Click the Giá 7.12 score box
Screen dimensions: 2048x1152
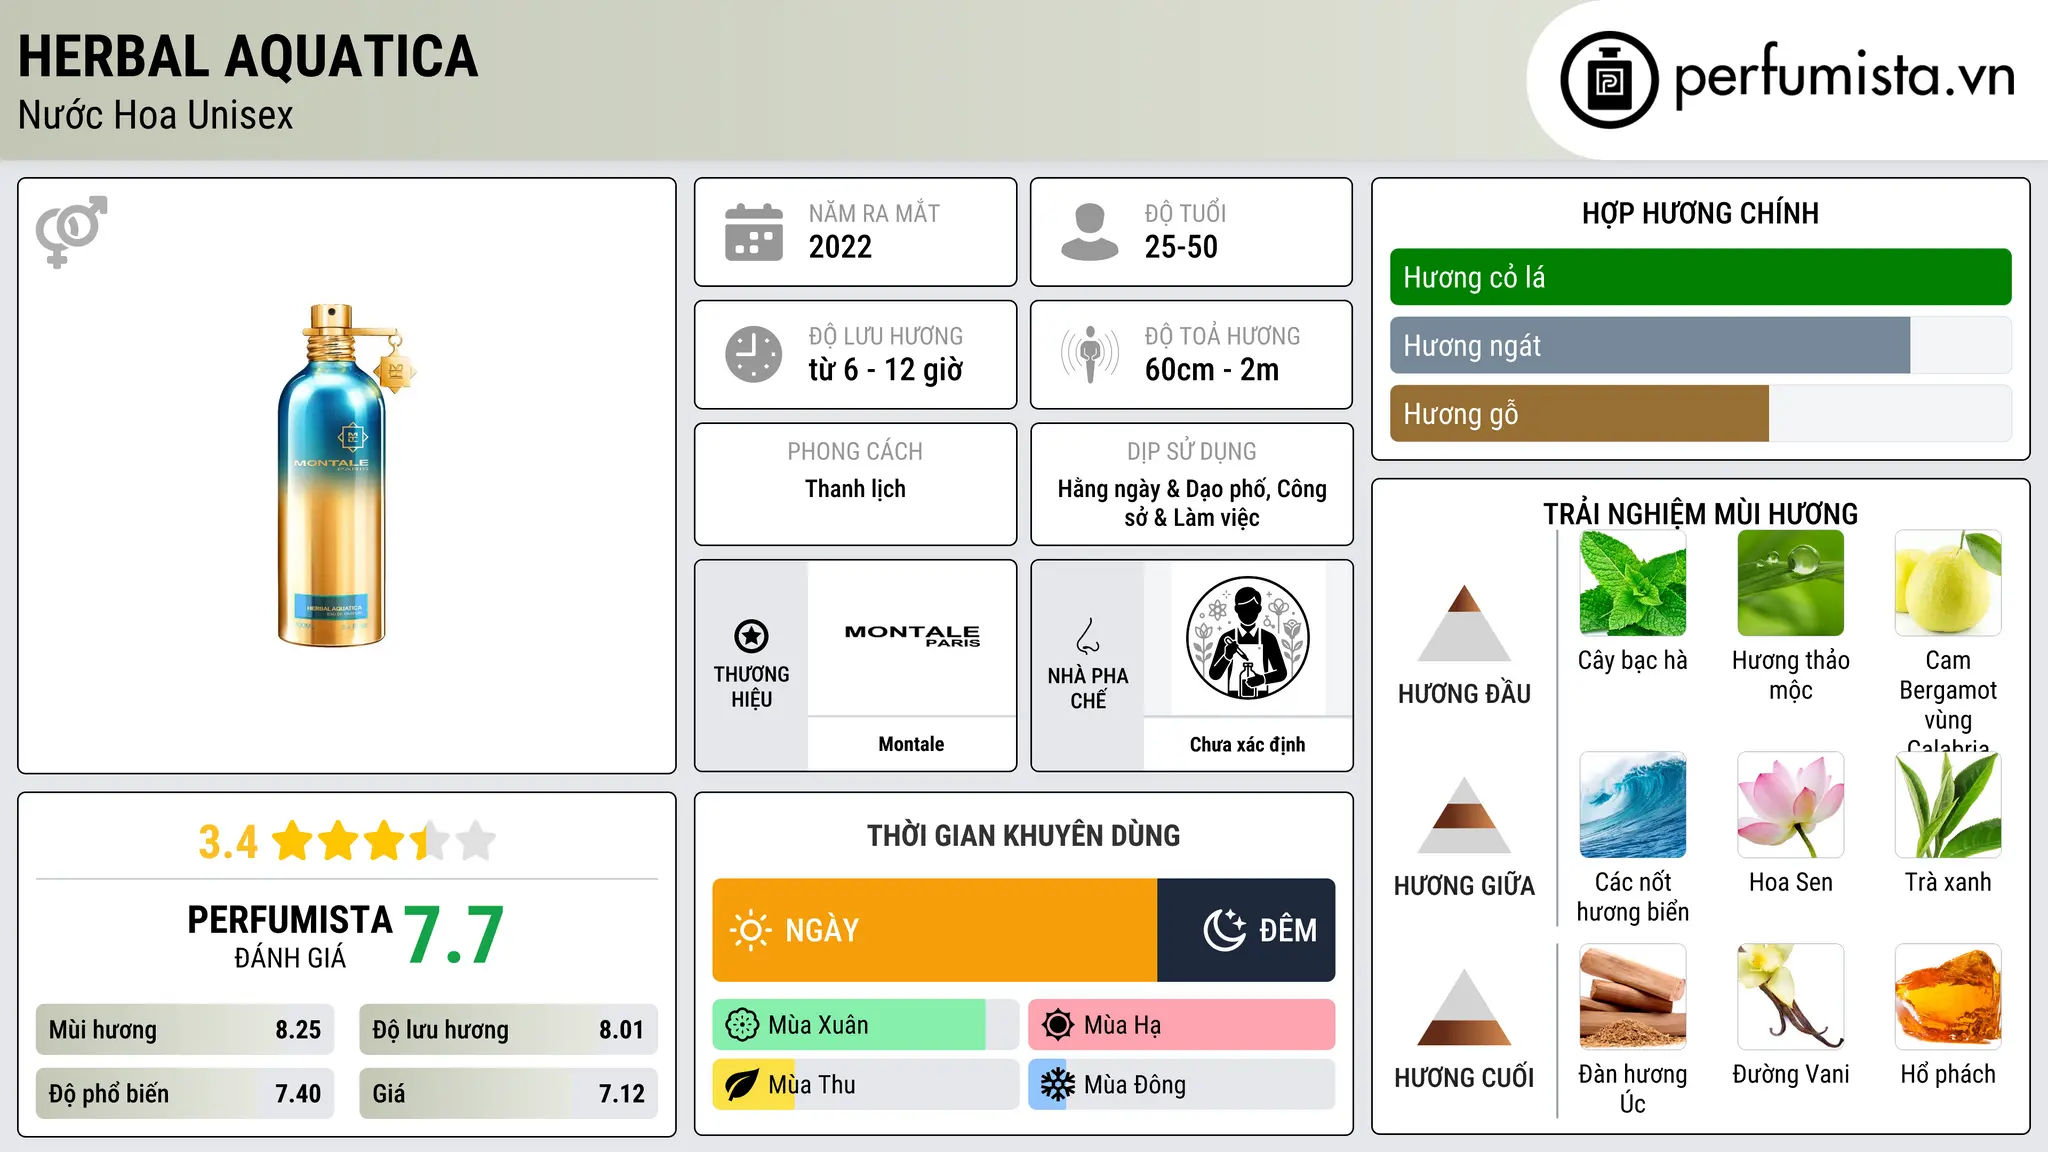coord(508,1094)
